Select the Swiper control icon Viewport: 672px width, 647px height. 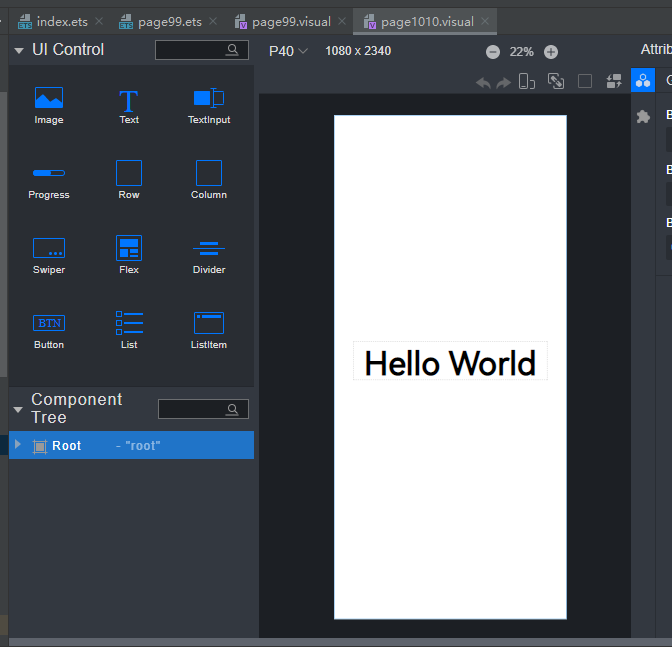(49, 248)
